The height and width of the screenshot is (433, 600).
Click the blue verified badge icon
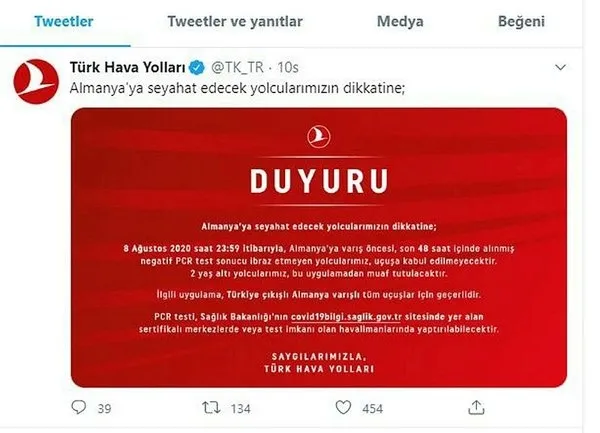point(197,68)
